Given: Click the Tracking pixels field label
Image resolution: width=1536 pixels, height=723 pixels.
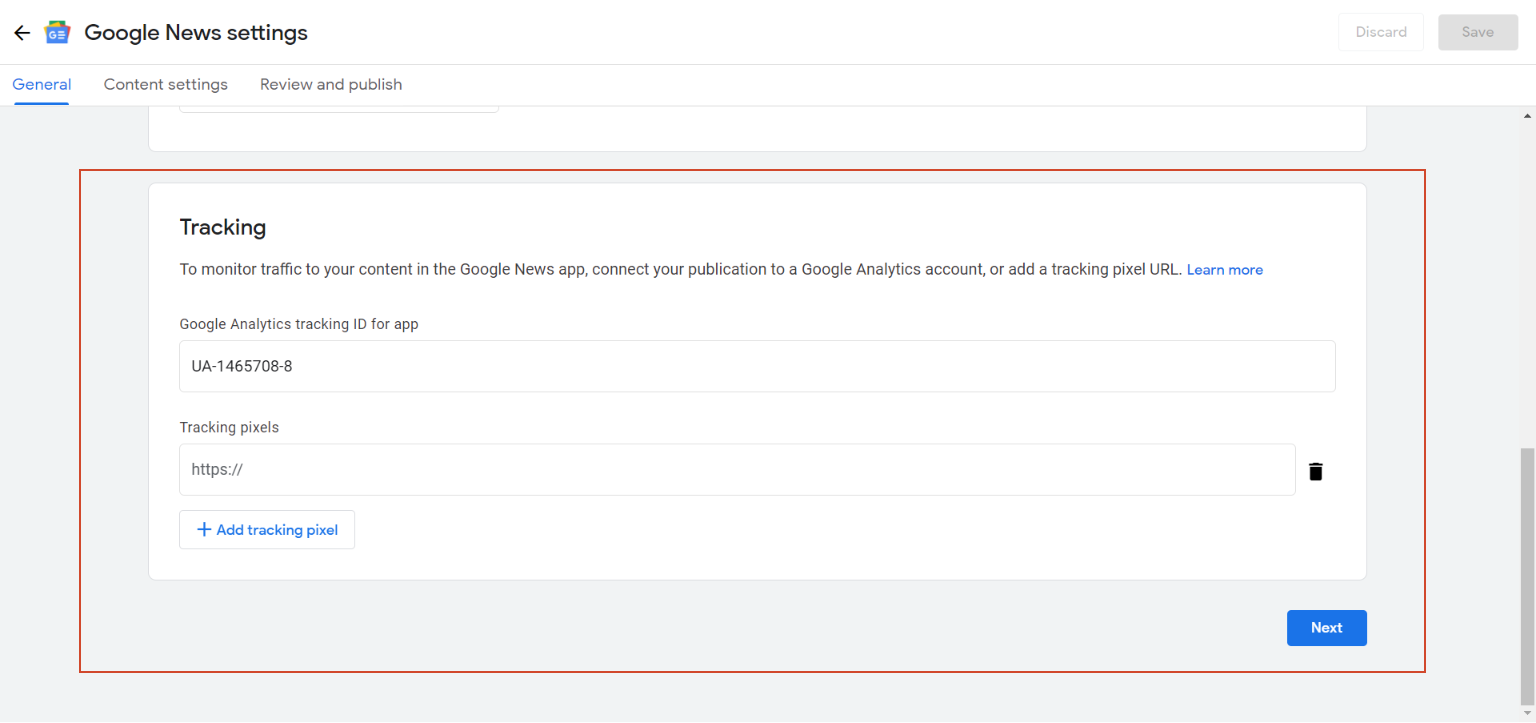Looking at the screenshot, I should pos(229,428).
